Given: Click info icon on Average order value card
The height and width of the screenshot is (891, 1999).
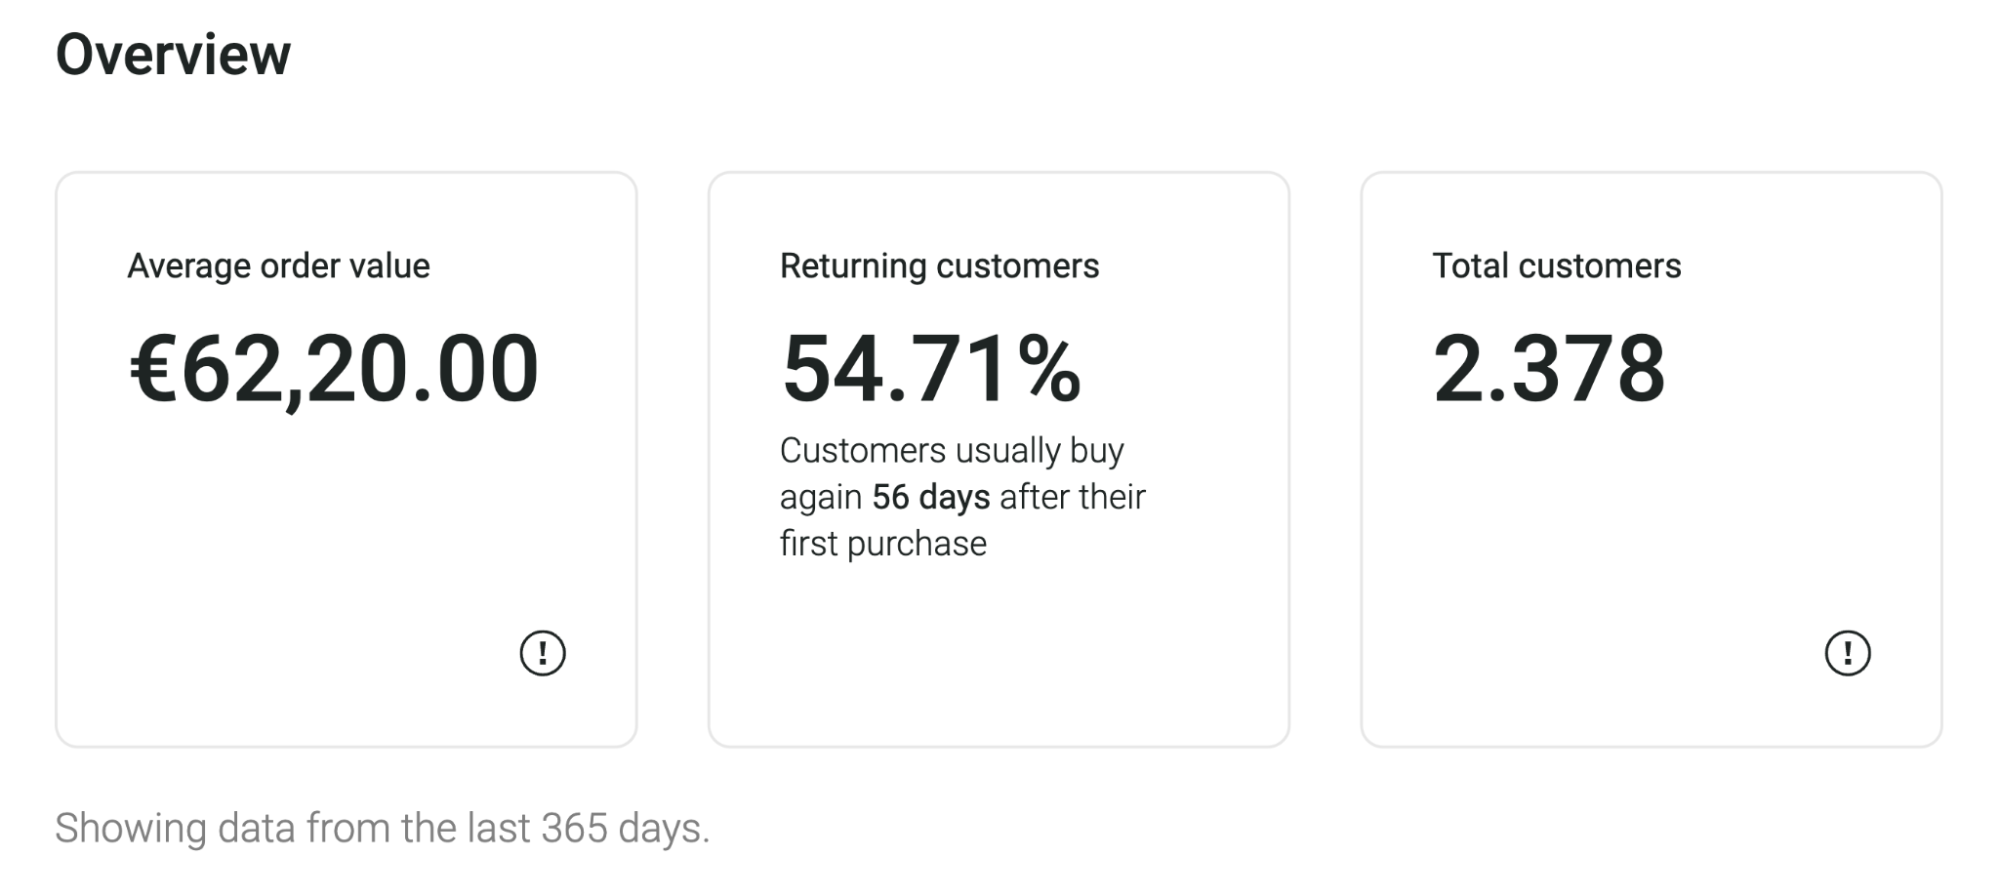Looking at the screenshot, I should [x=542, y=653].
